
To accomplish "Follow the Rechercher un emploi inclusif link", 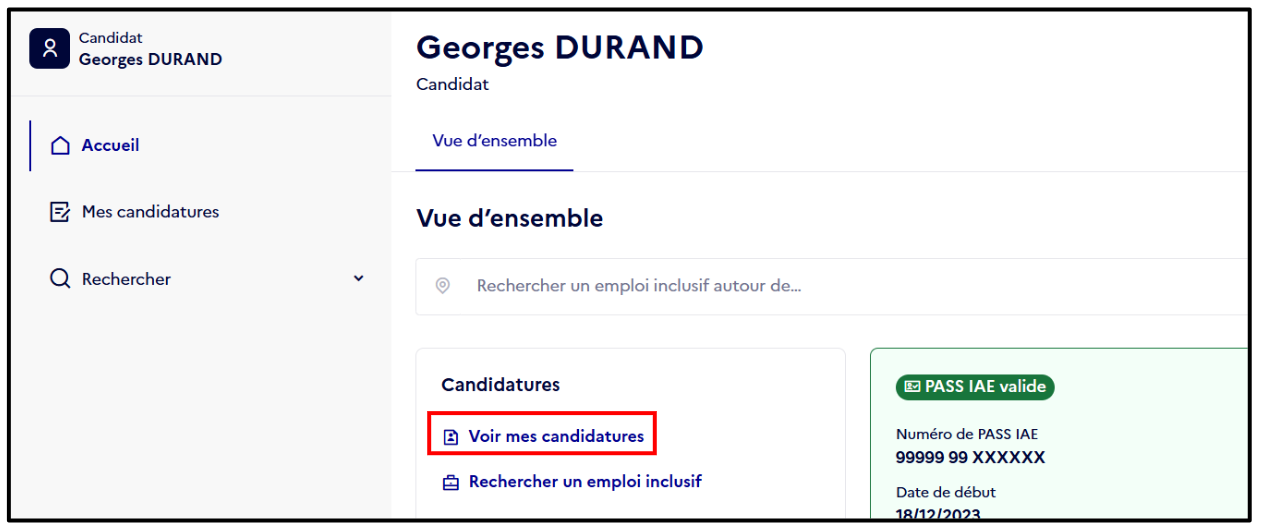I will (x=585, y=482).
